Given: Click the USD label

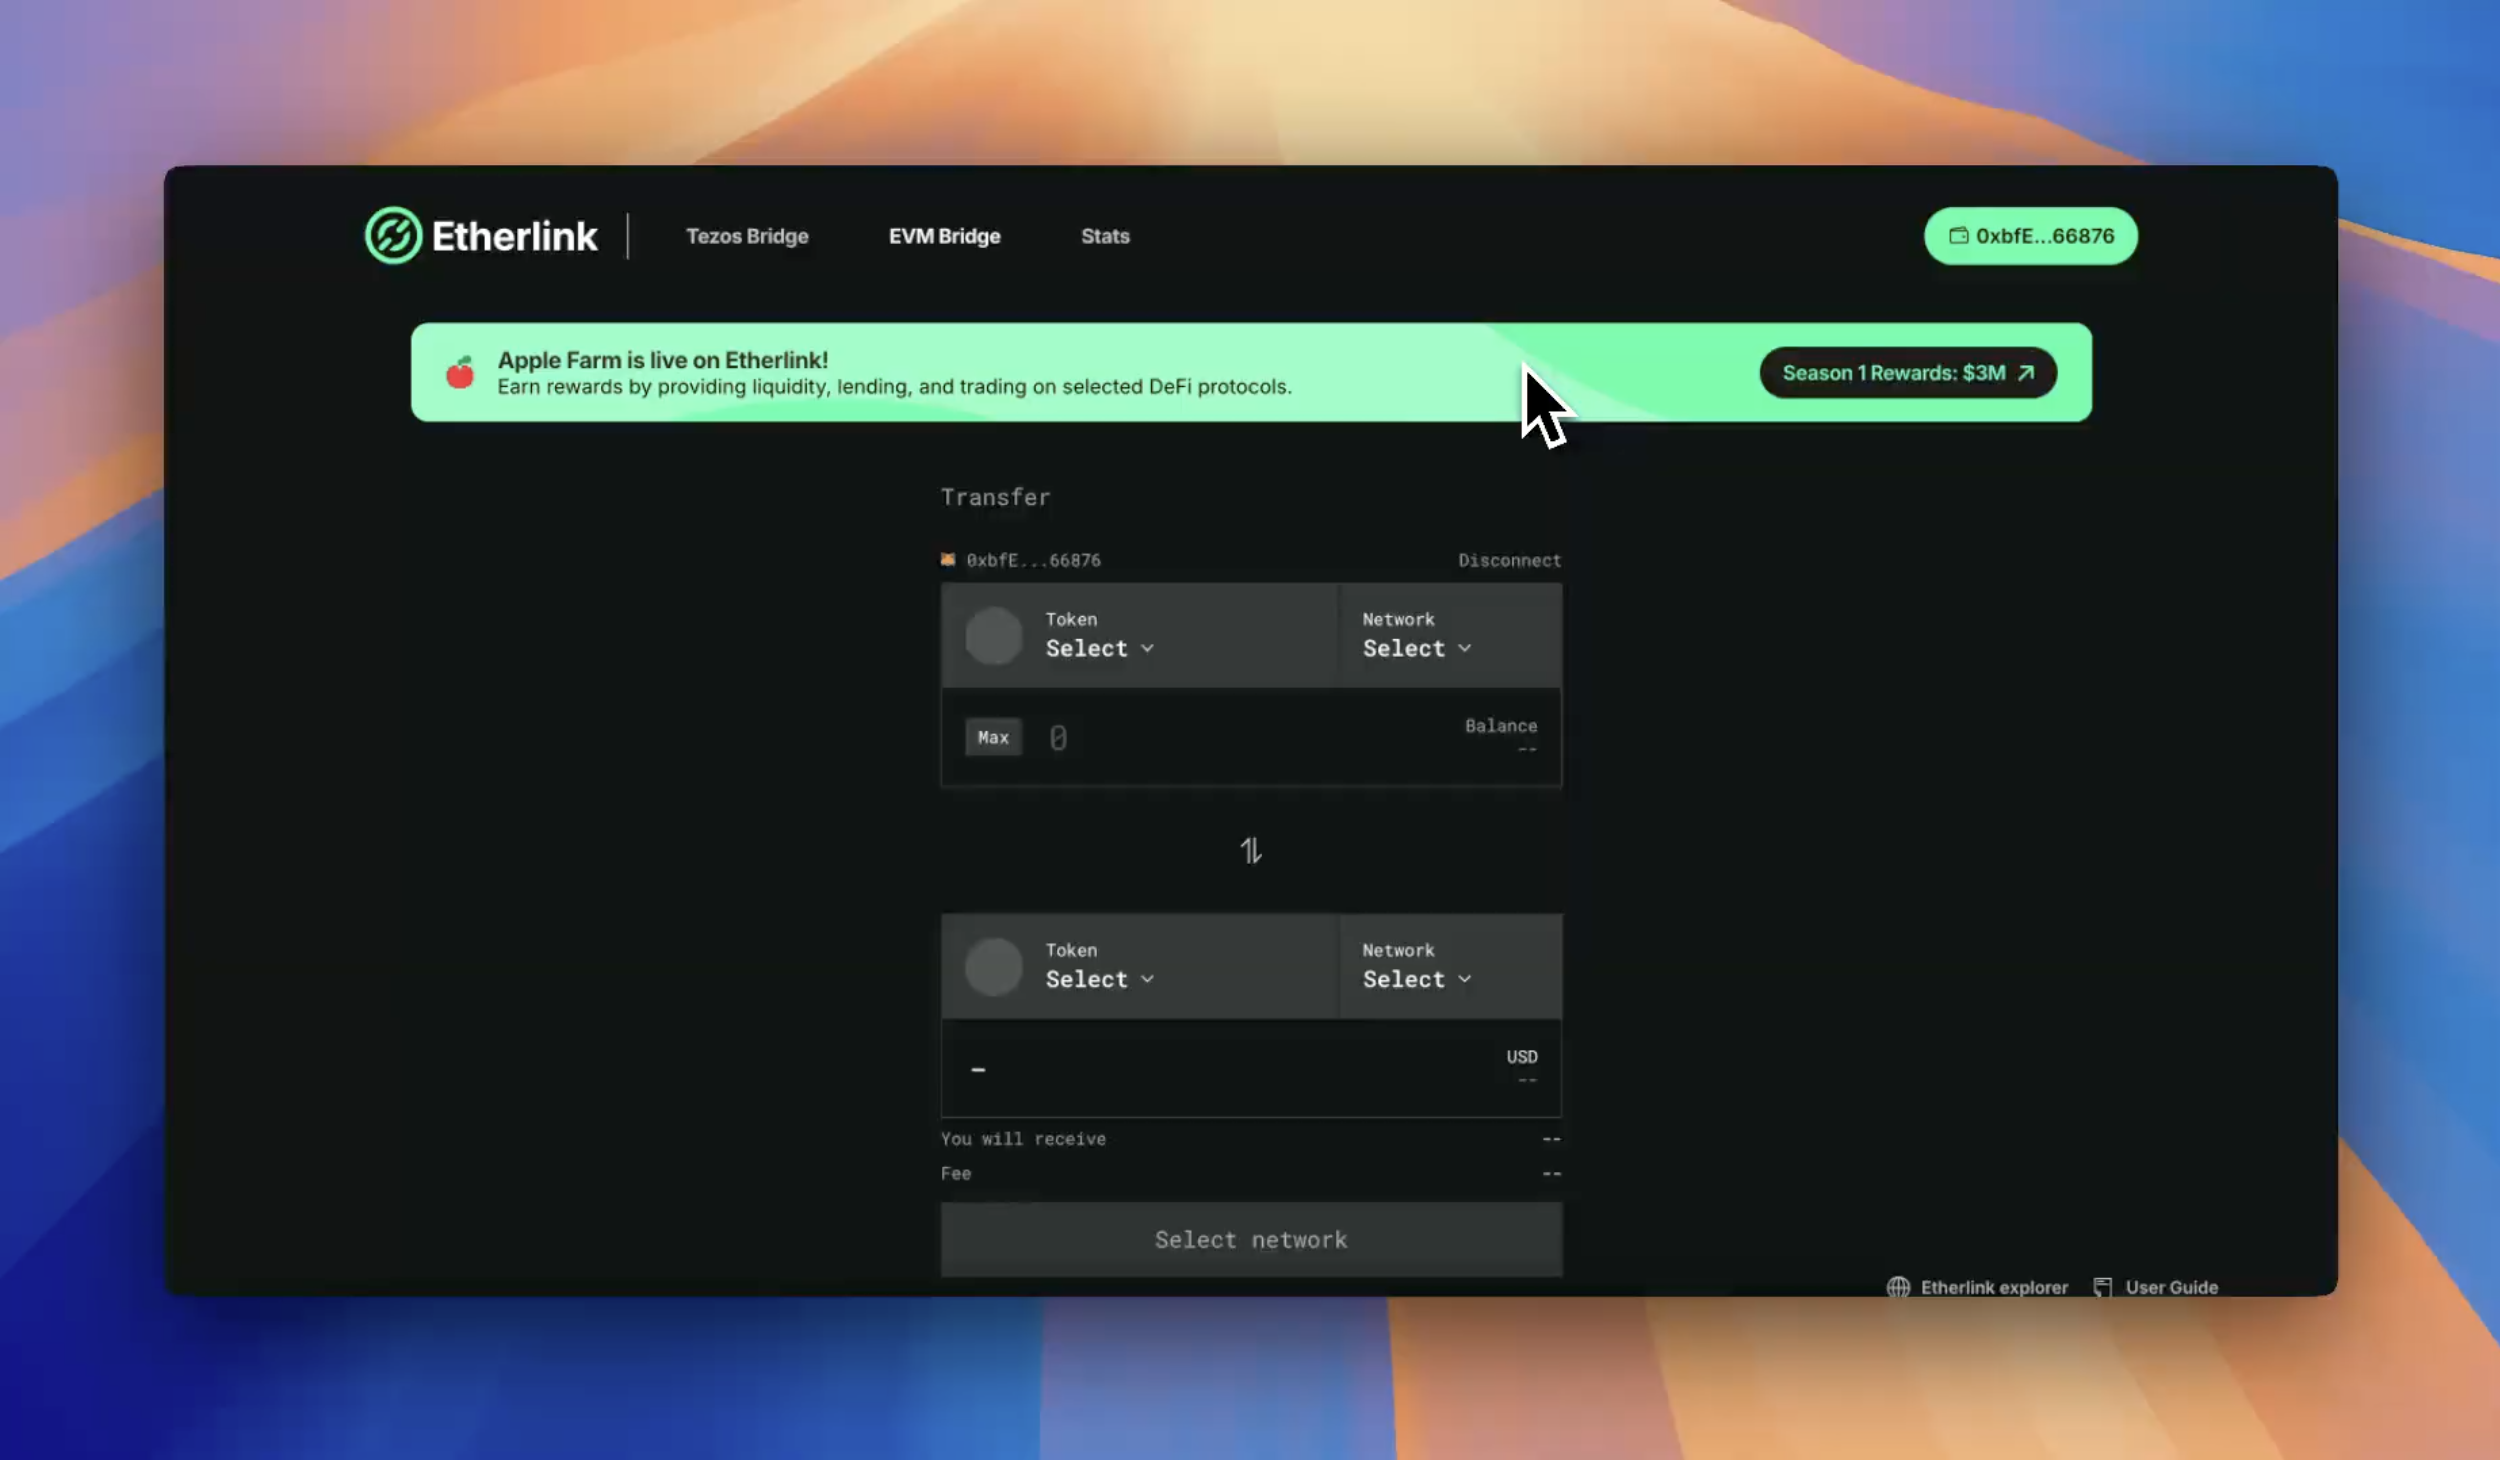Looking at the screenshot, I should point(1522,1057).
